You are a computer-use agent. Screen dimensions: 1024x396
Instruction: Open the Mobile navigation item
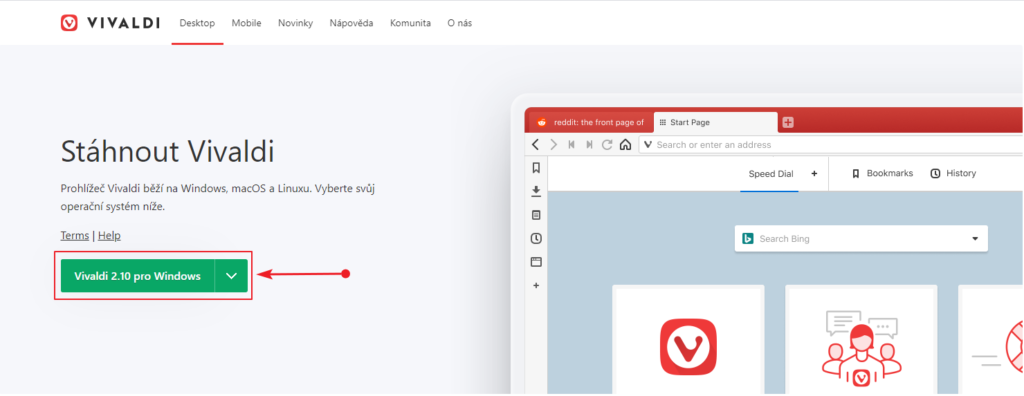[246, 23]
